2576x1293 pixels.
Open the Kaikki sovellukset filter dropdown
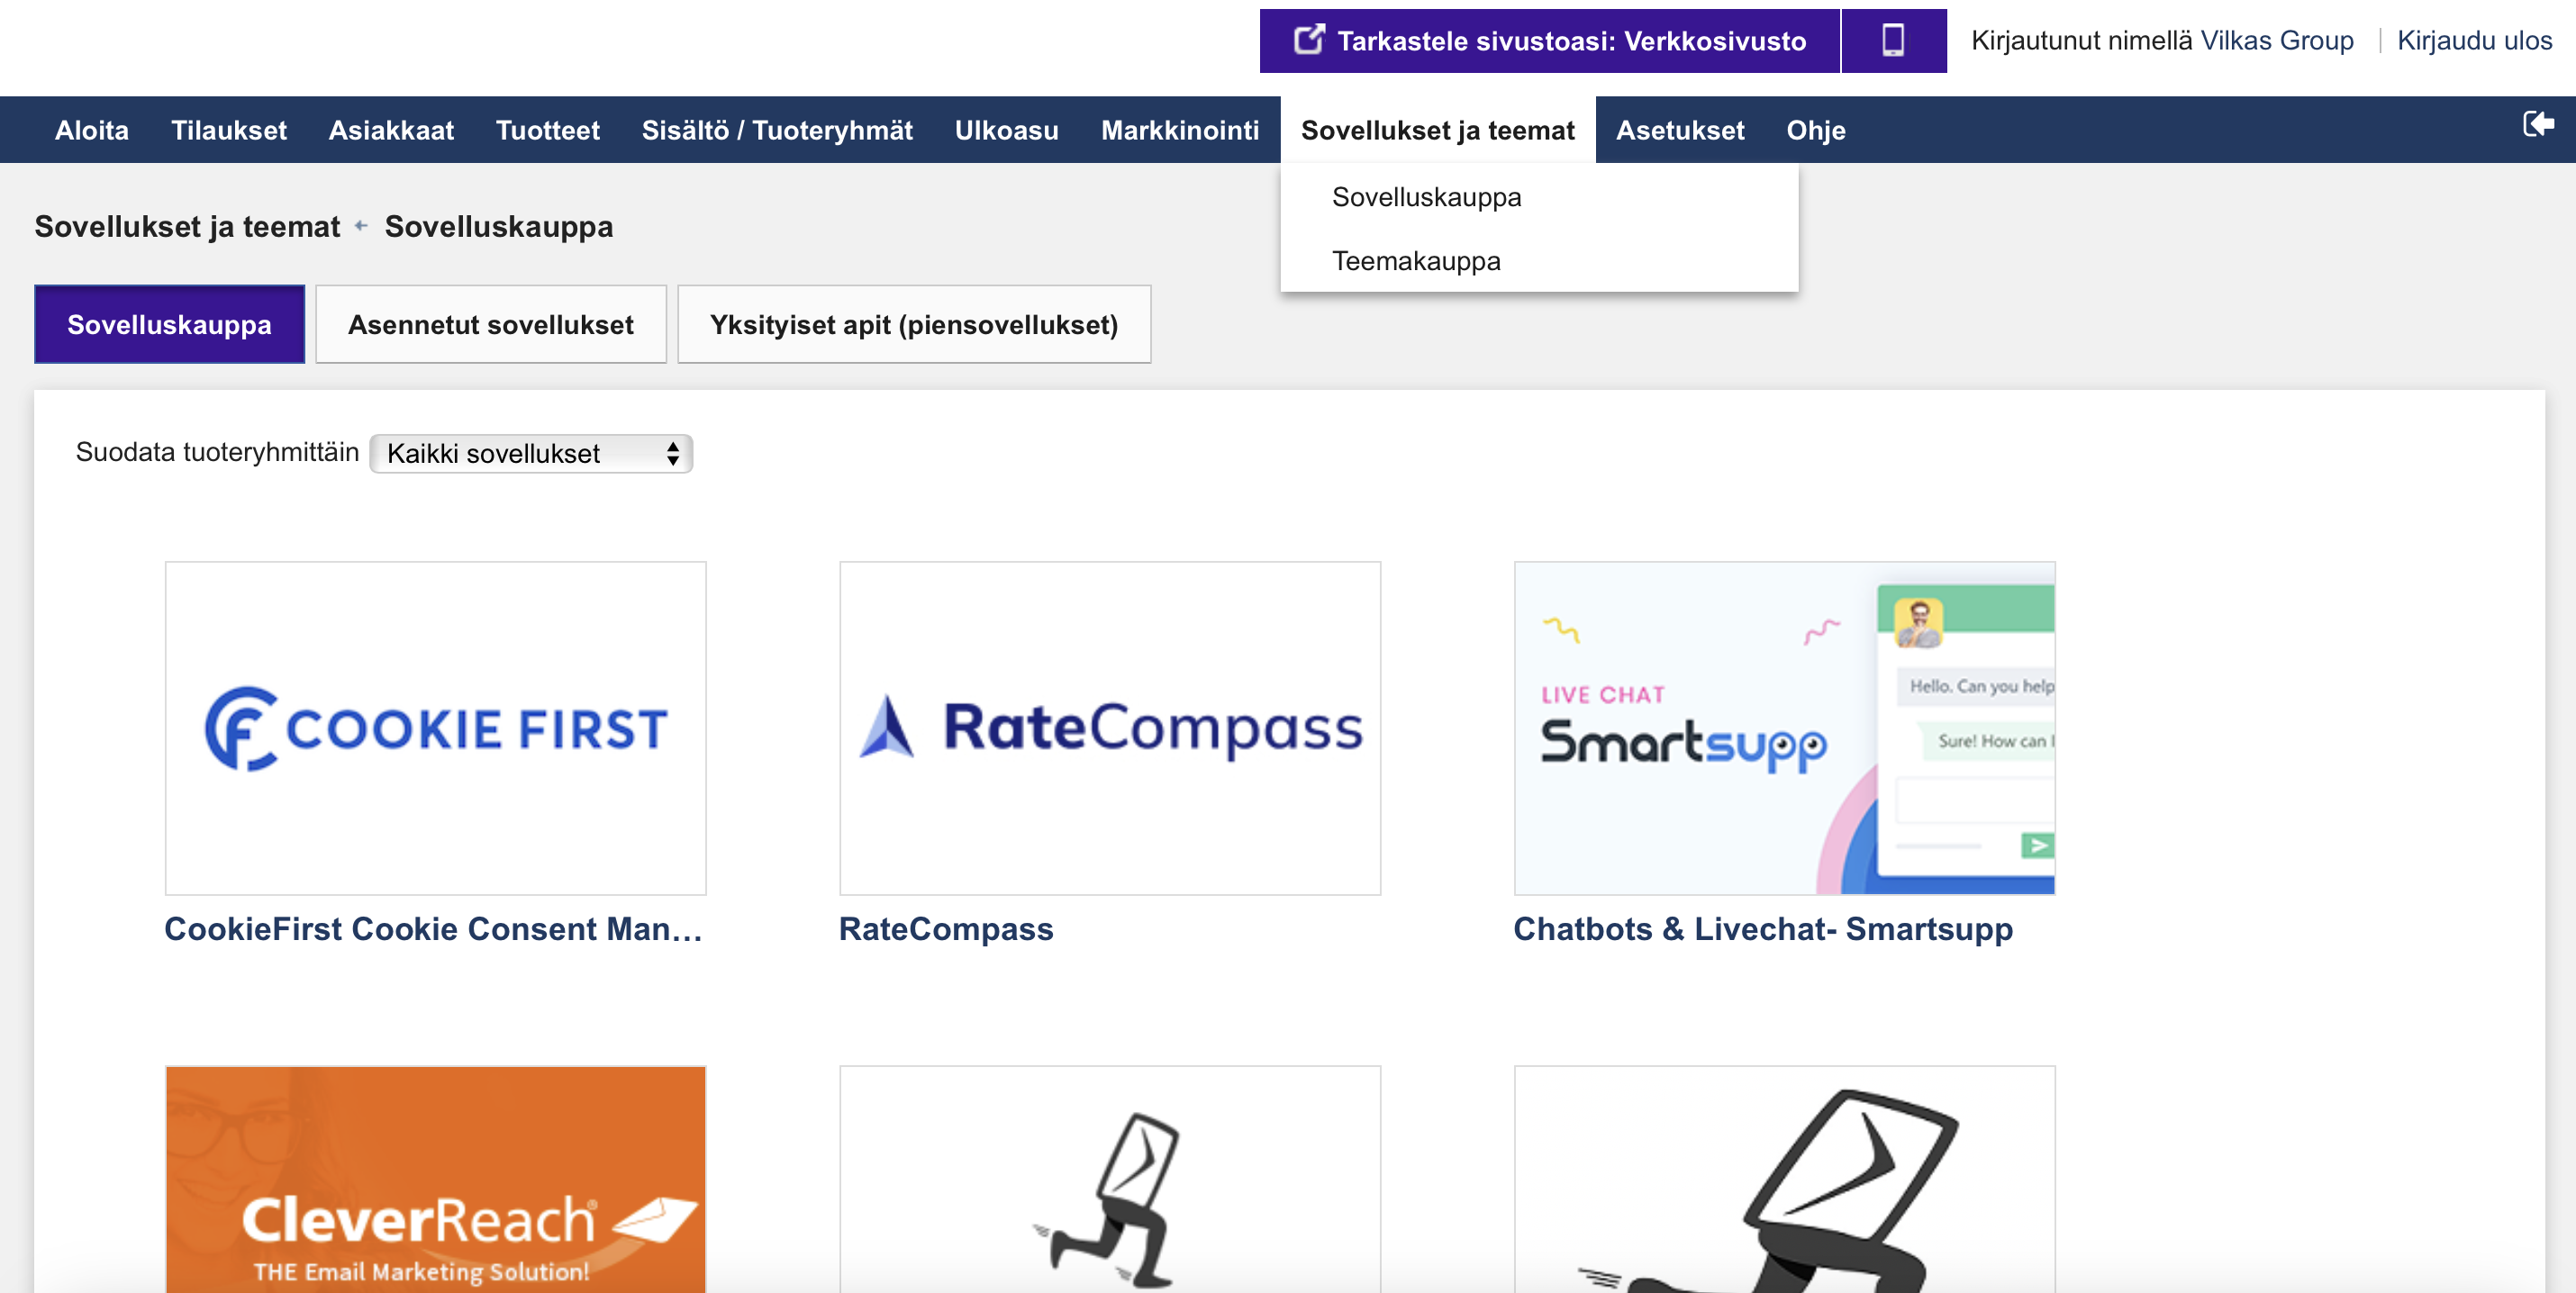coord(531,453)
